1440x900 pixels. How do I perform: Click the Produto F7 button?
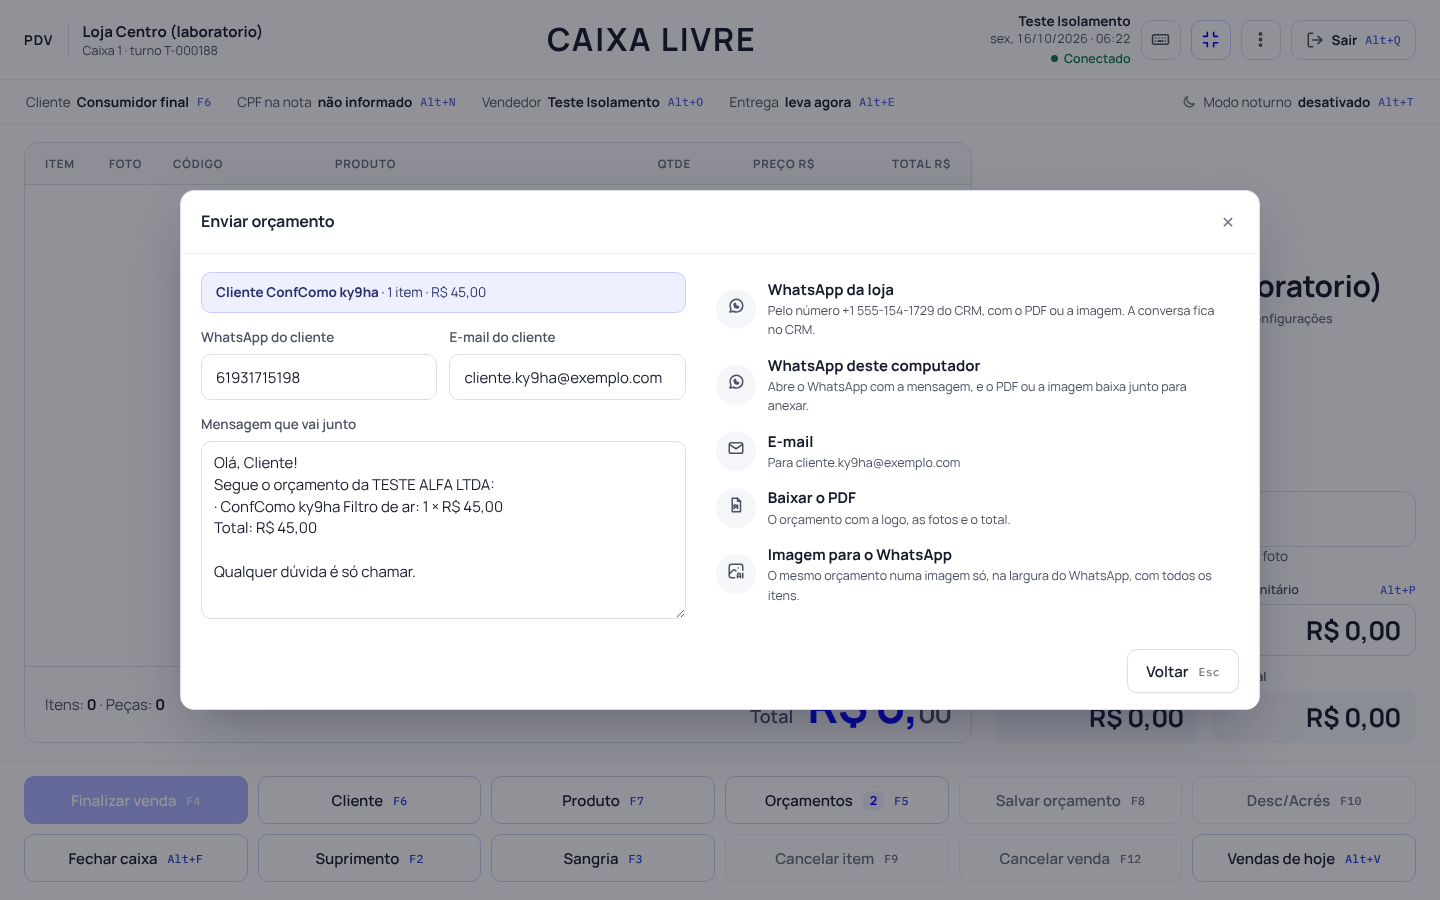pos(603,800)
